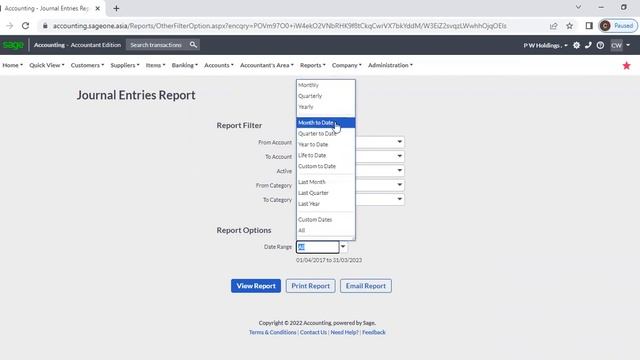Click the Search transactions field
This screenshot has width=640, height=360.
pos(157,45)
